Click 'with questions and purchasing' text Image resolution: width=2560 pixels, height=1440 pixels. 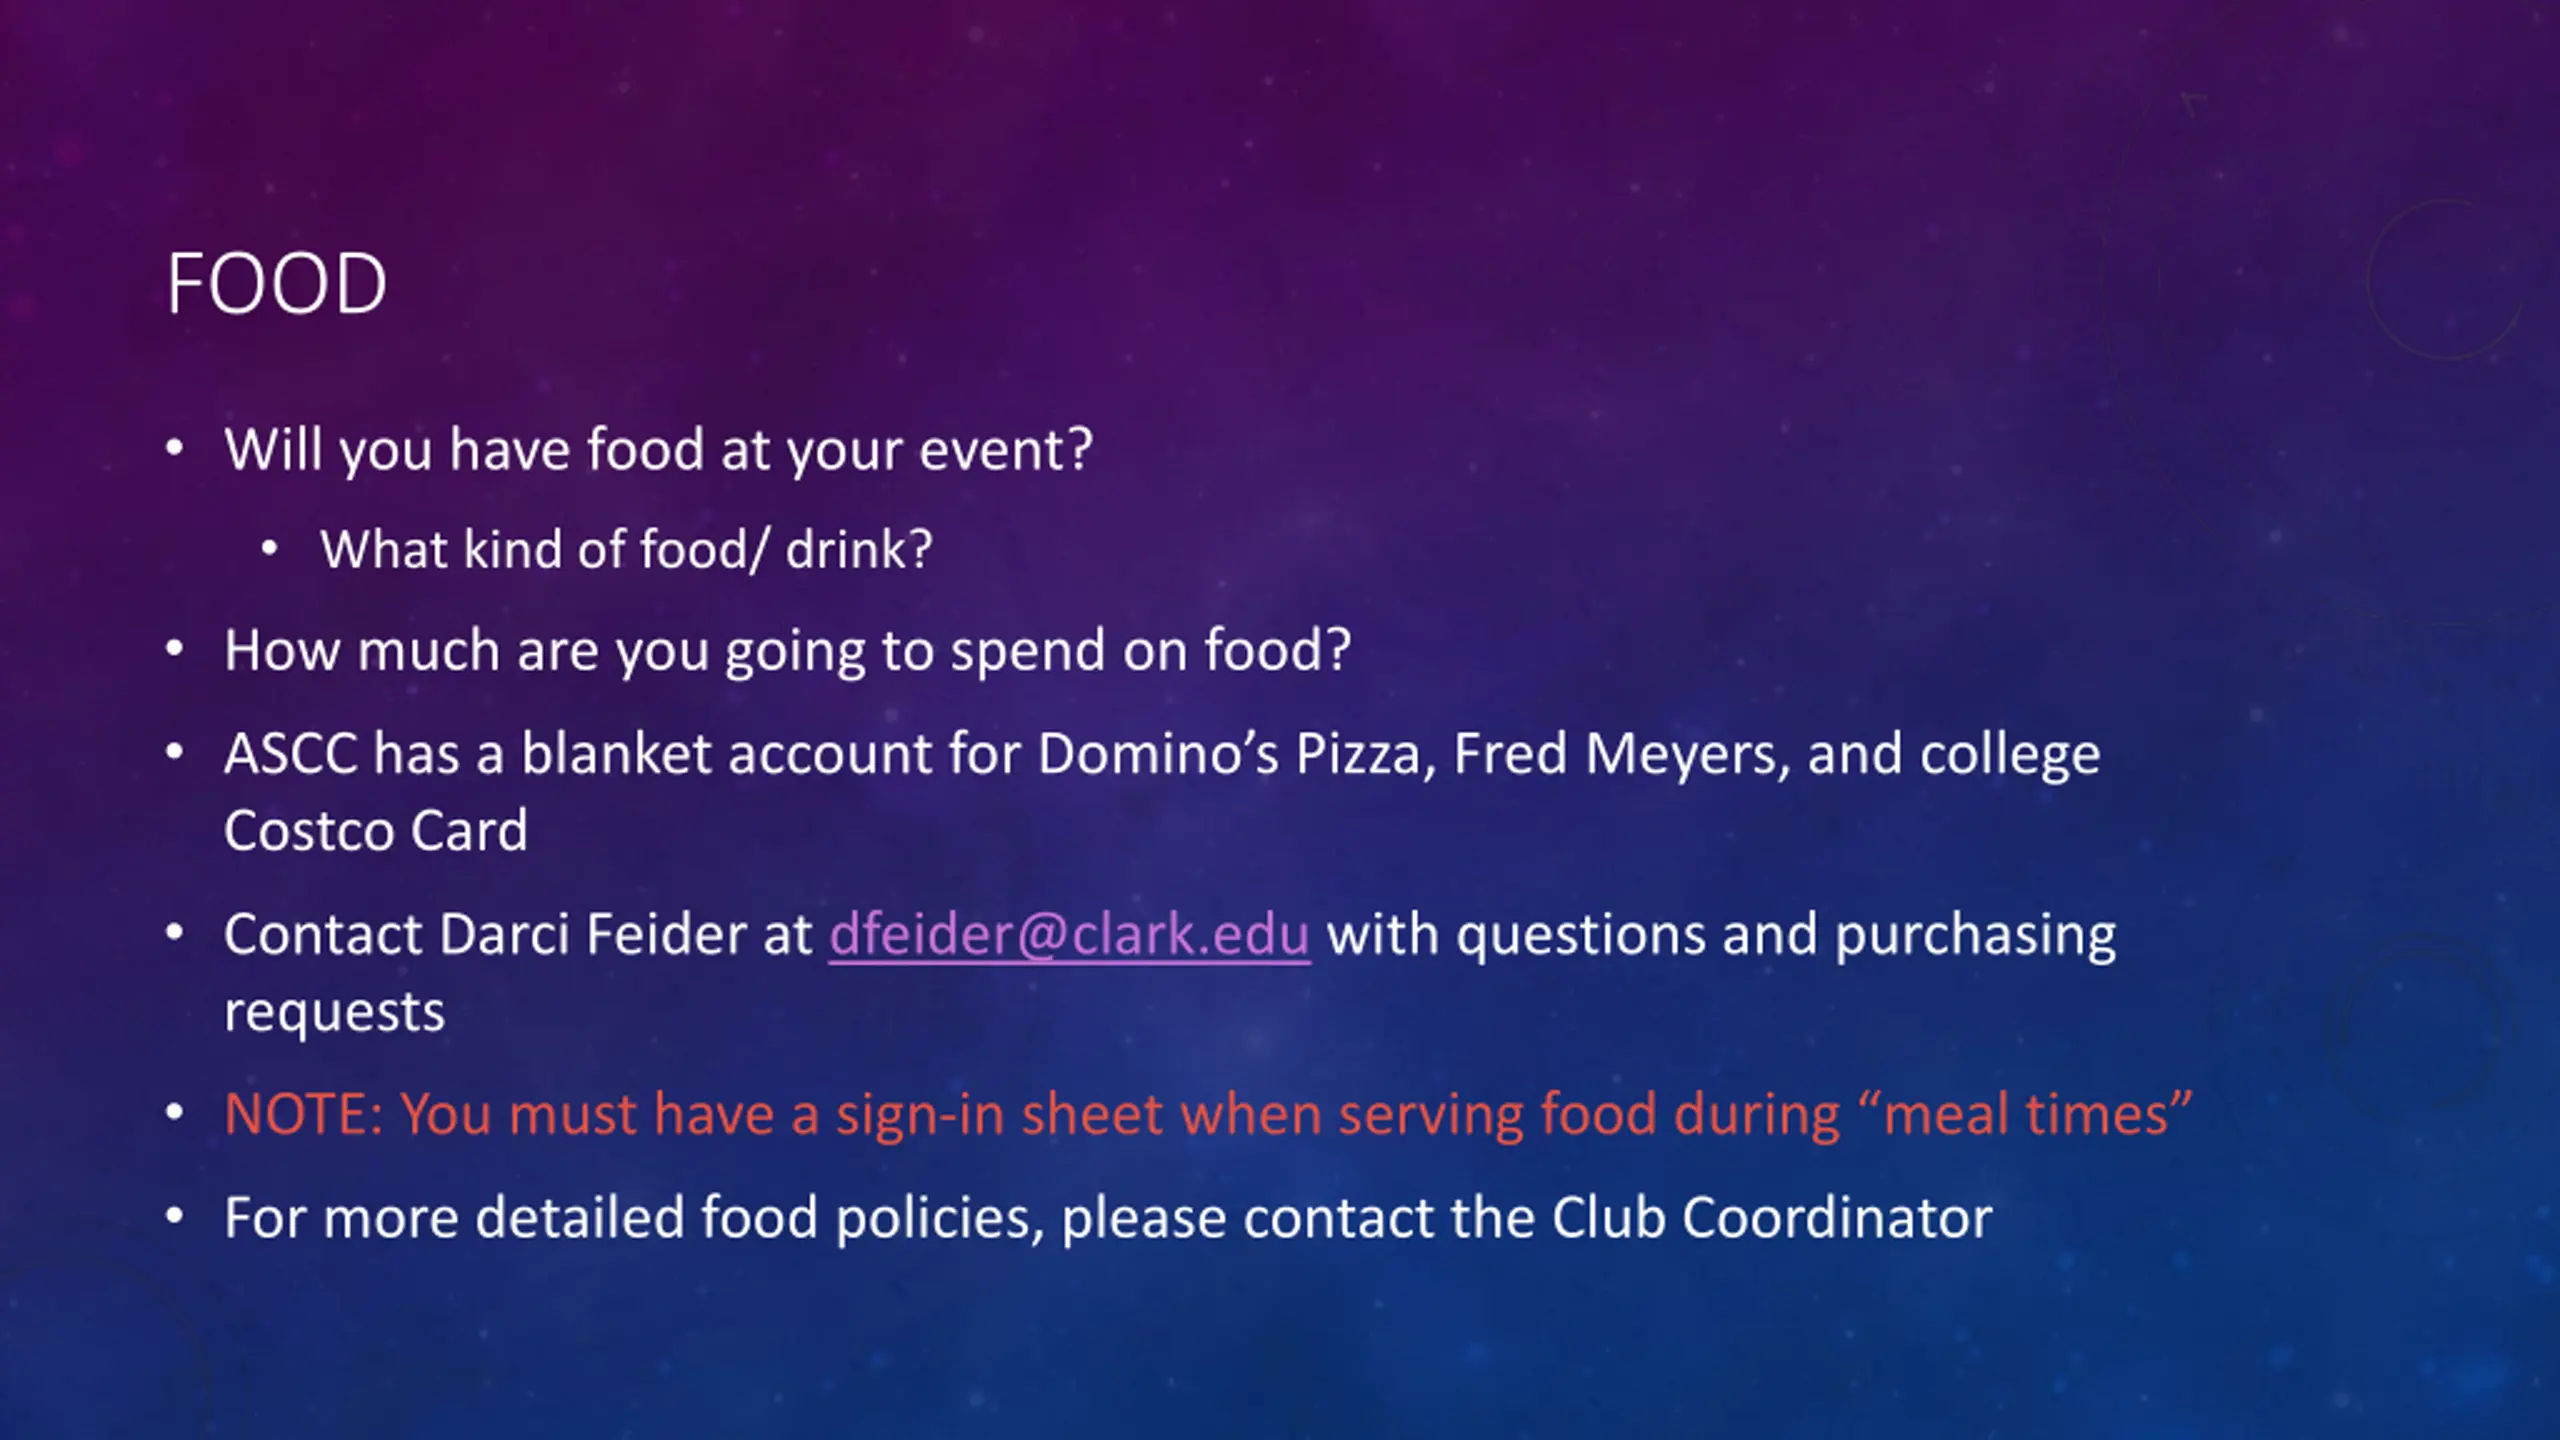1721,936
